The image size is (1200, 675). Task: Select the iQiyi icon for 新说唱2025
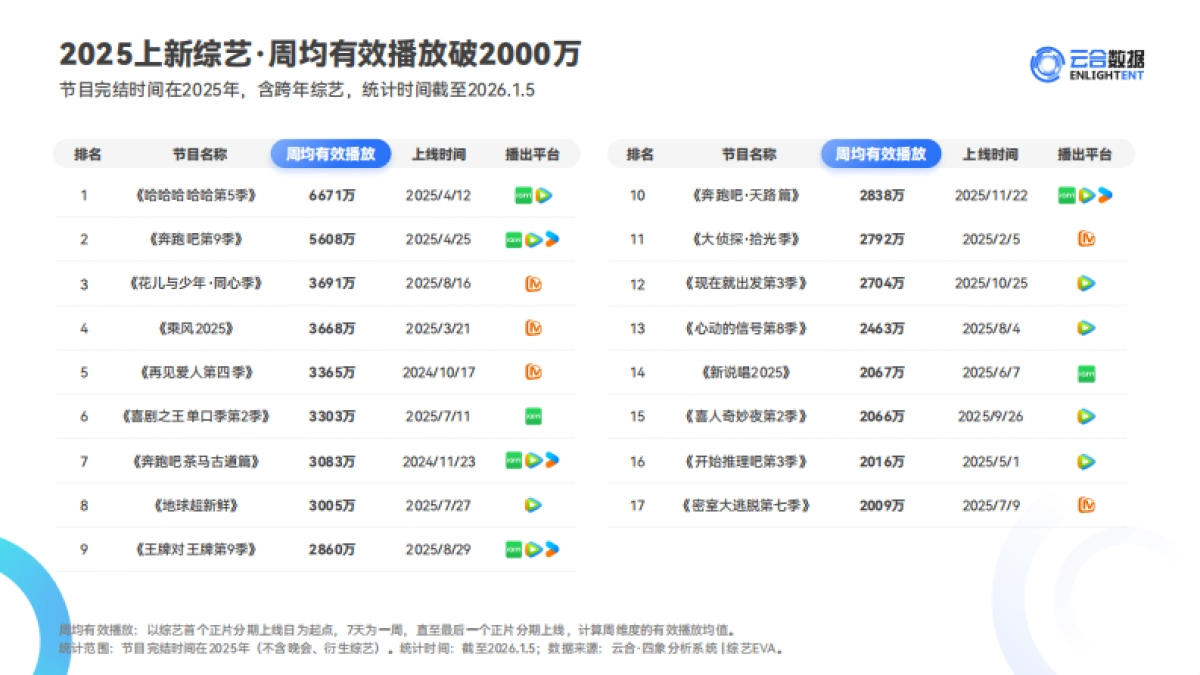tap(1085, 370)
